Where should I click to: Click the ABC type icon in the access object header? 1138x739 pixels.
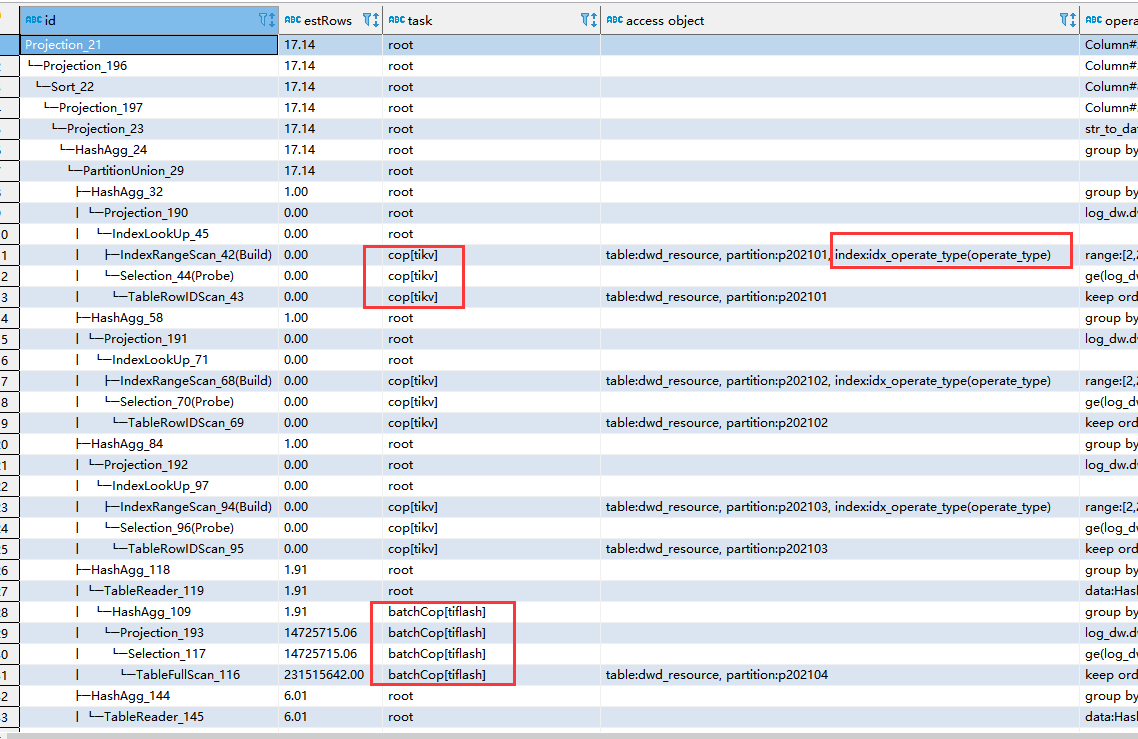pos(614,20)
